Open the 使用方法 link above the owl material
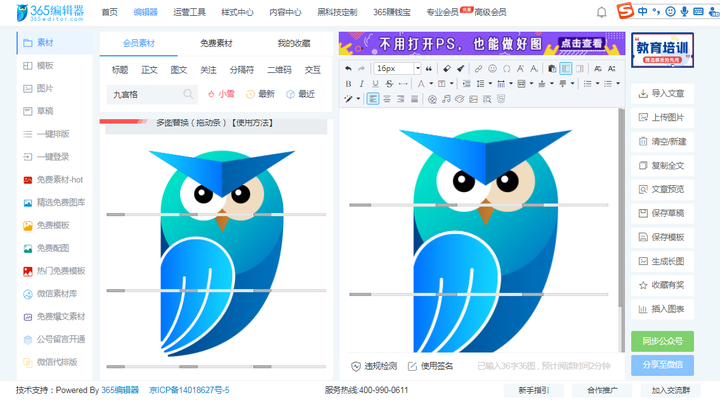The image size is (720, 400). [253, 123]
